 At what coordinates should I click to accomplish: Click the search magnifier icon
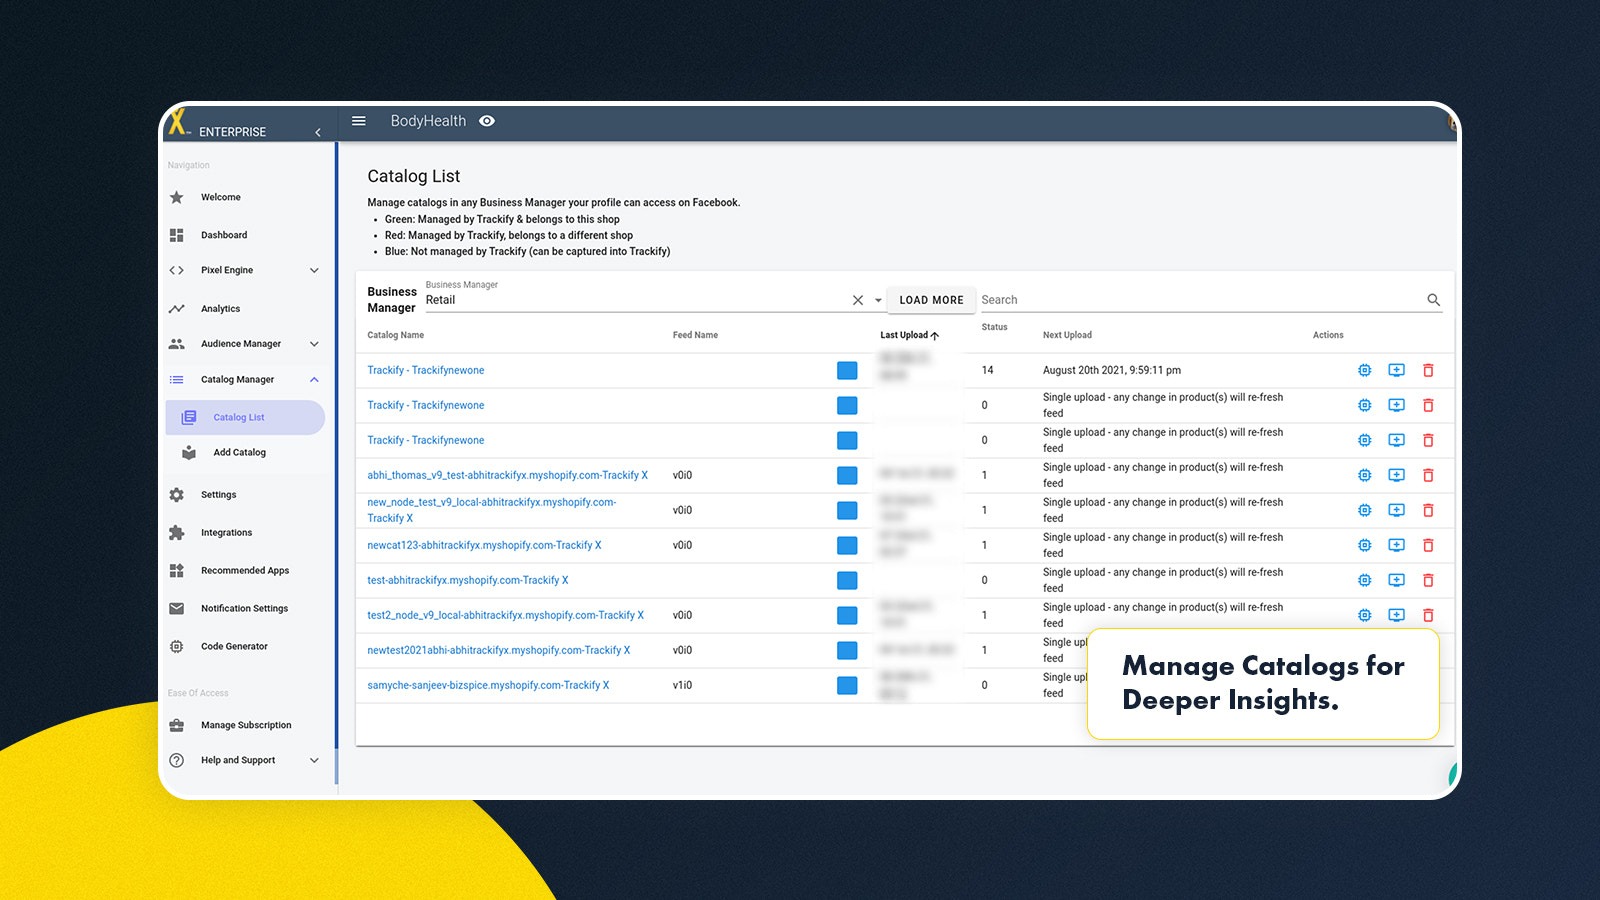coord(1433,300)
